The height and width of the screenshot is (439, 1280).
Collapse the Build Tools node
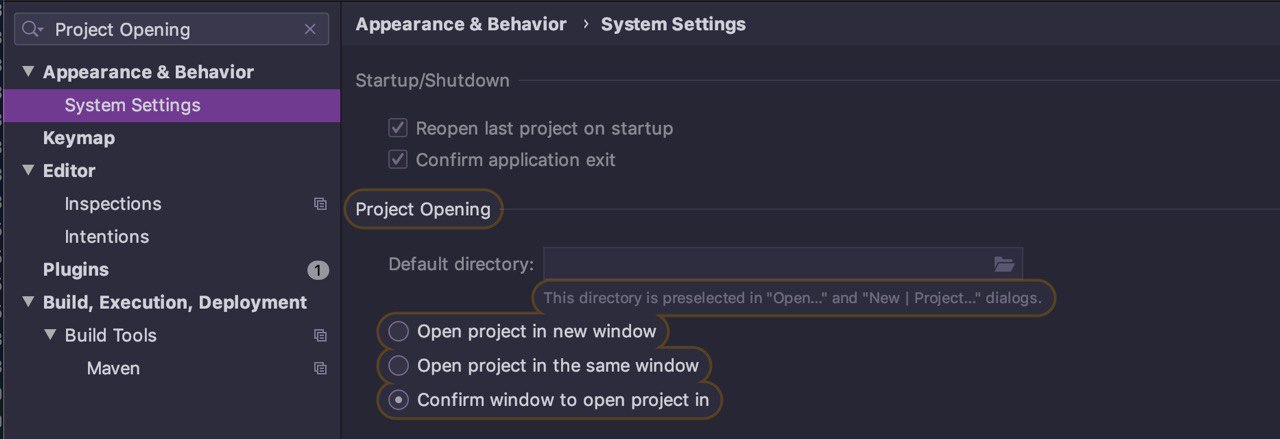49,336
